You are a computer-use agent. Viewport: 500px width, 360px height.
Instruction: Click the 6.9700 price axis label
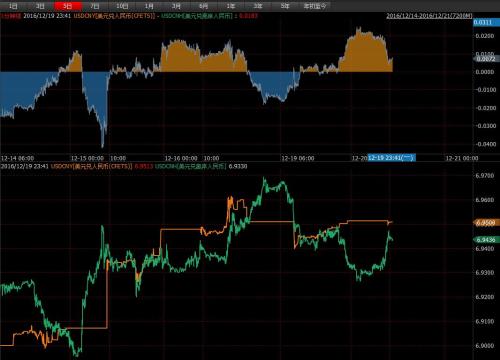point(485,176)
